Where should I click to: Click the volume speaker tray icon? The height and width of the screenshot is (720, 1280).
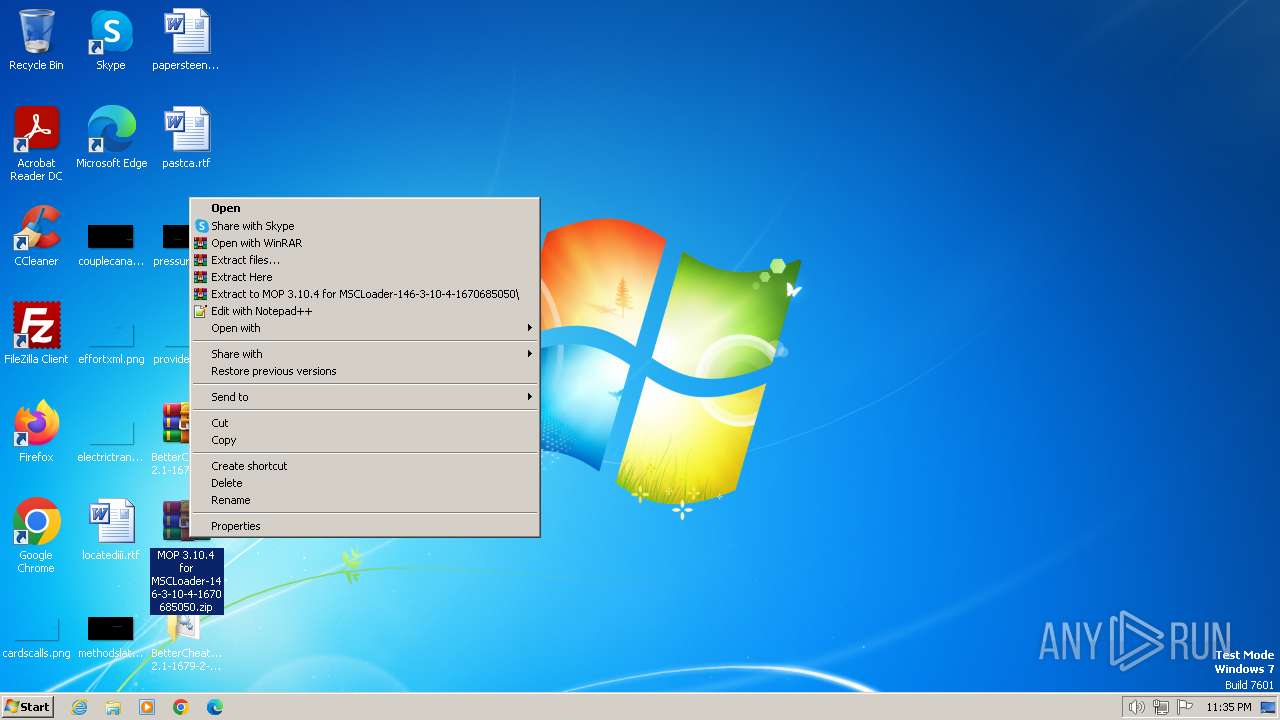pos(1136,707)
